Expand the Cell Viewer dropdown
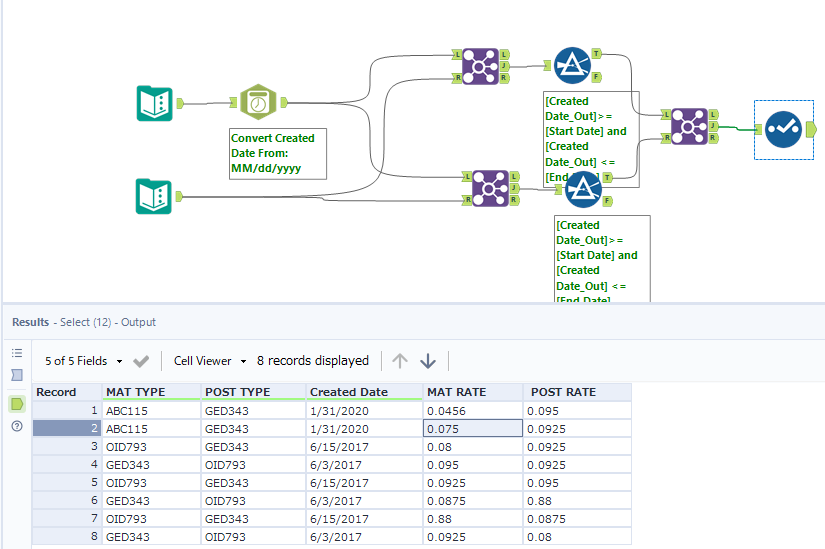Image resolution: width=825 pixels, height=549 pixels. 209,361
